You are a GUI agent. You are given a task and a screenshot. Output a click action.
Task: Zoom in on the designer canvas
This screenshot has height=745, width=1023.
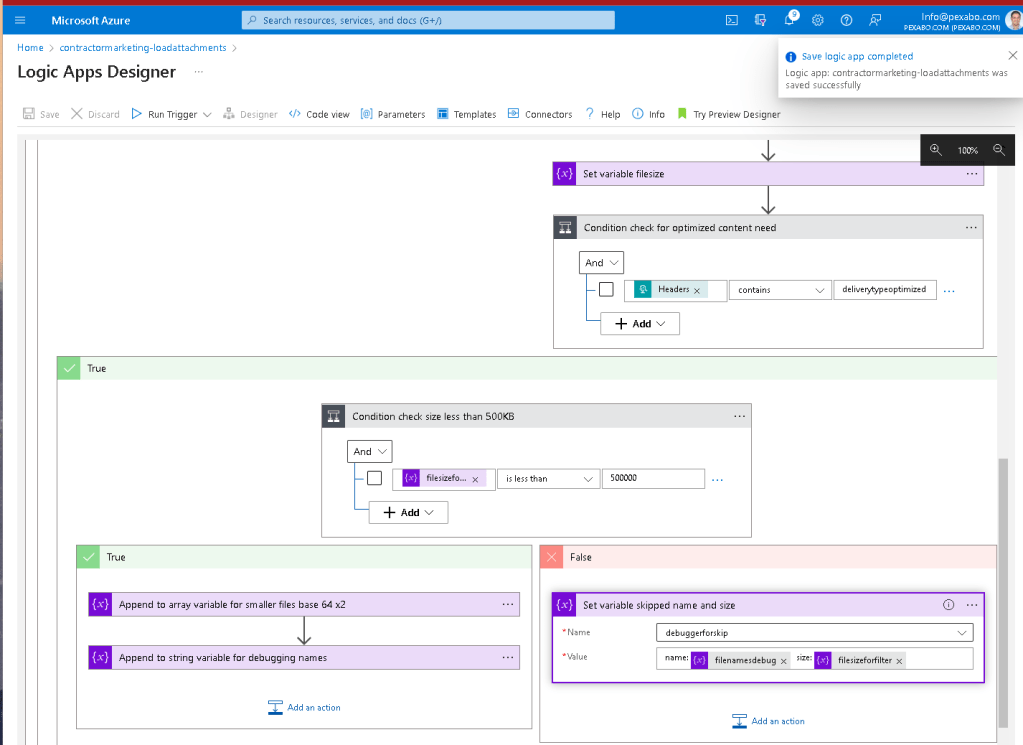936,150
